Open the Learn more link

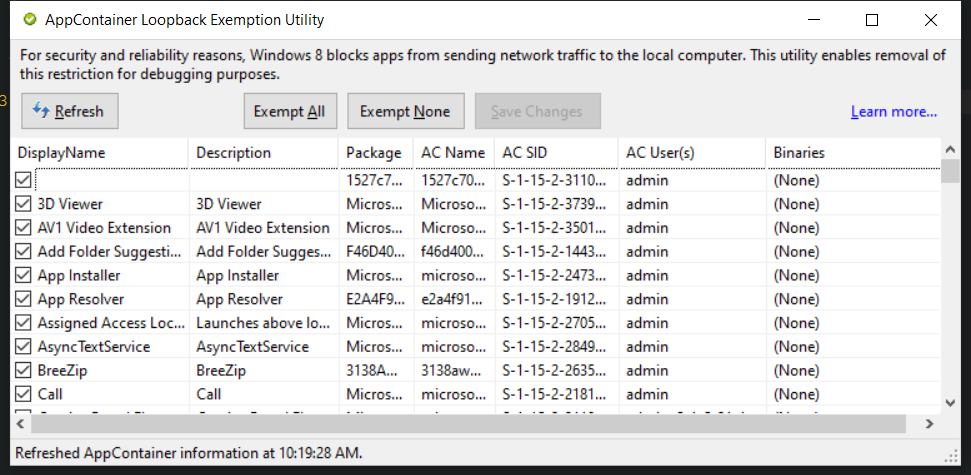pyautogui.click(x=894, y=111)
